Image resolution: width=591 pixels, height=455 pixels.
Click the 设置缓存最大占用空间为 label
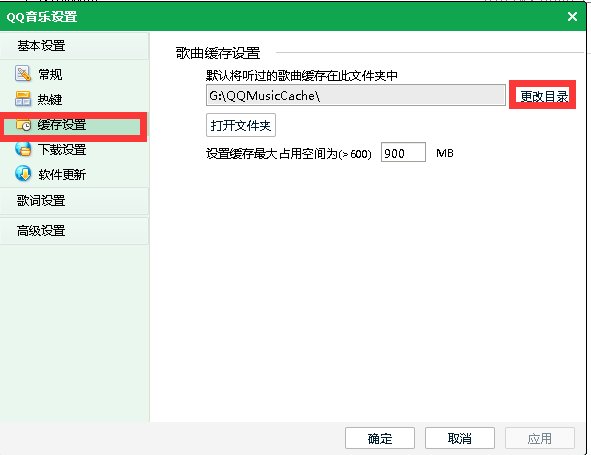(289, 153)
